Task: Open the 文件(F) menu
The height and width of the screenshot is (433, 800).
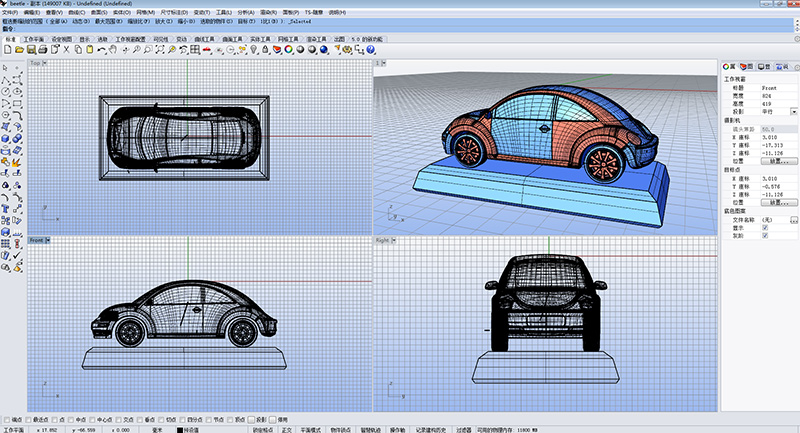Action: (x=10, y=12)
